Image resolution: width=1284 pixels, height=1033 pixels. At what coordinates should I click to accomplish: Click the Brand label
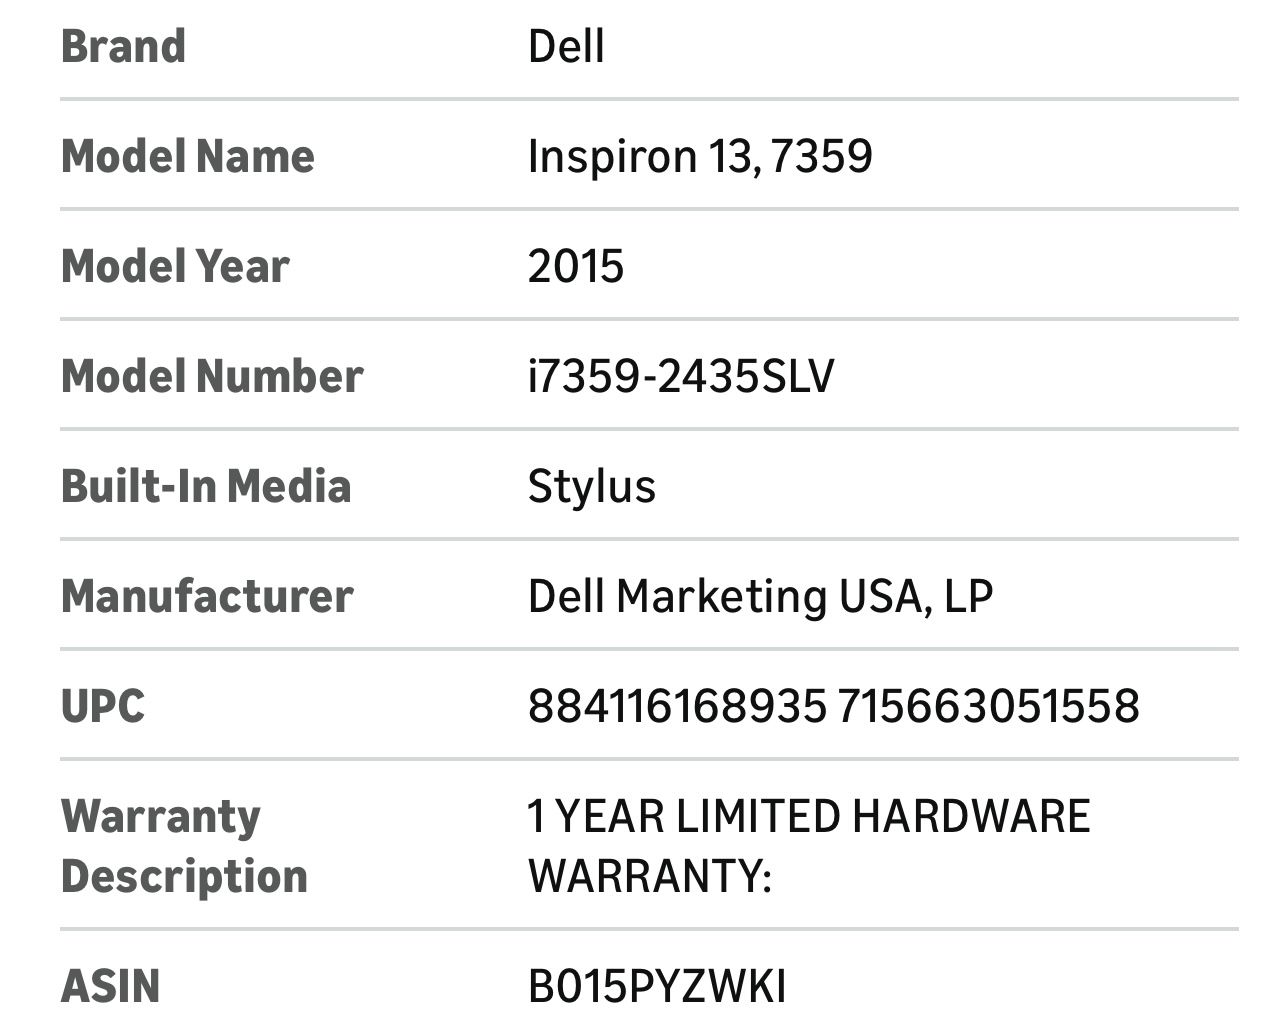[x=123, y=46]
